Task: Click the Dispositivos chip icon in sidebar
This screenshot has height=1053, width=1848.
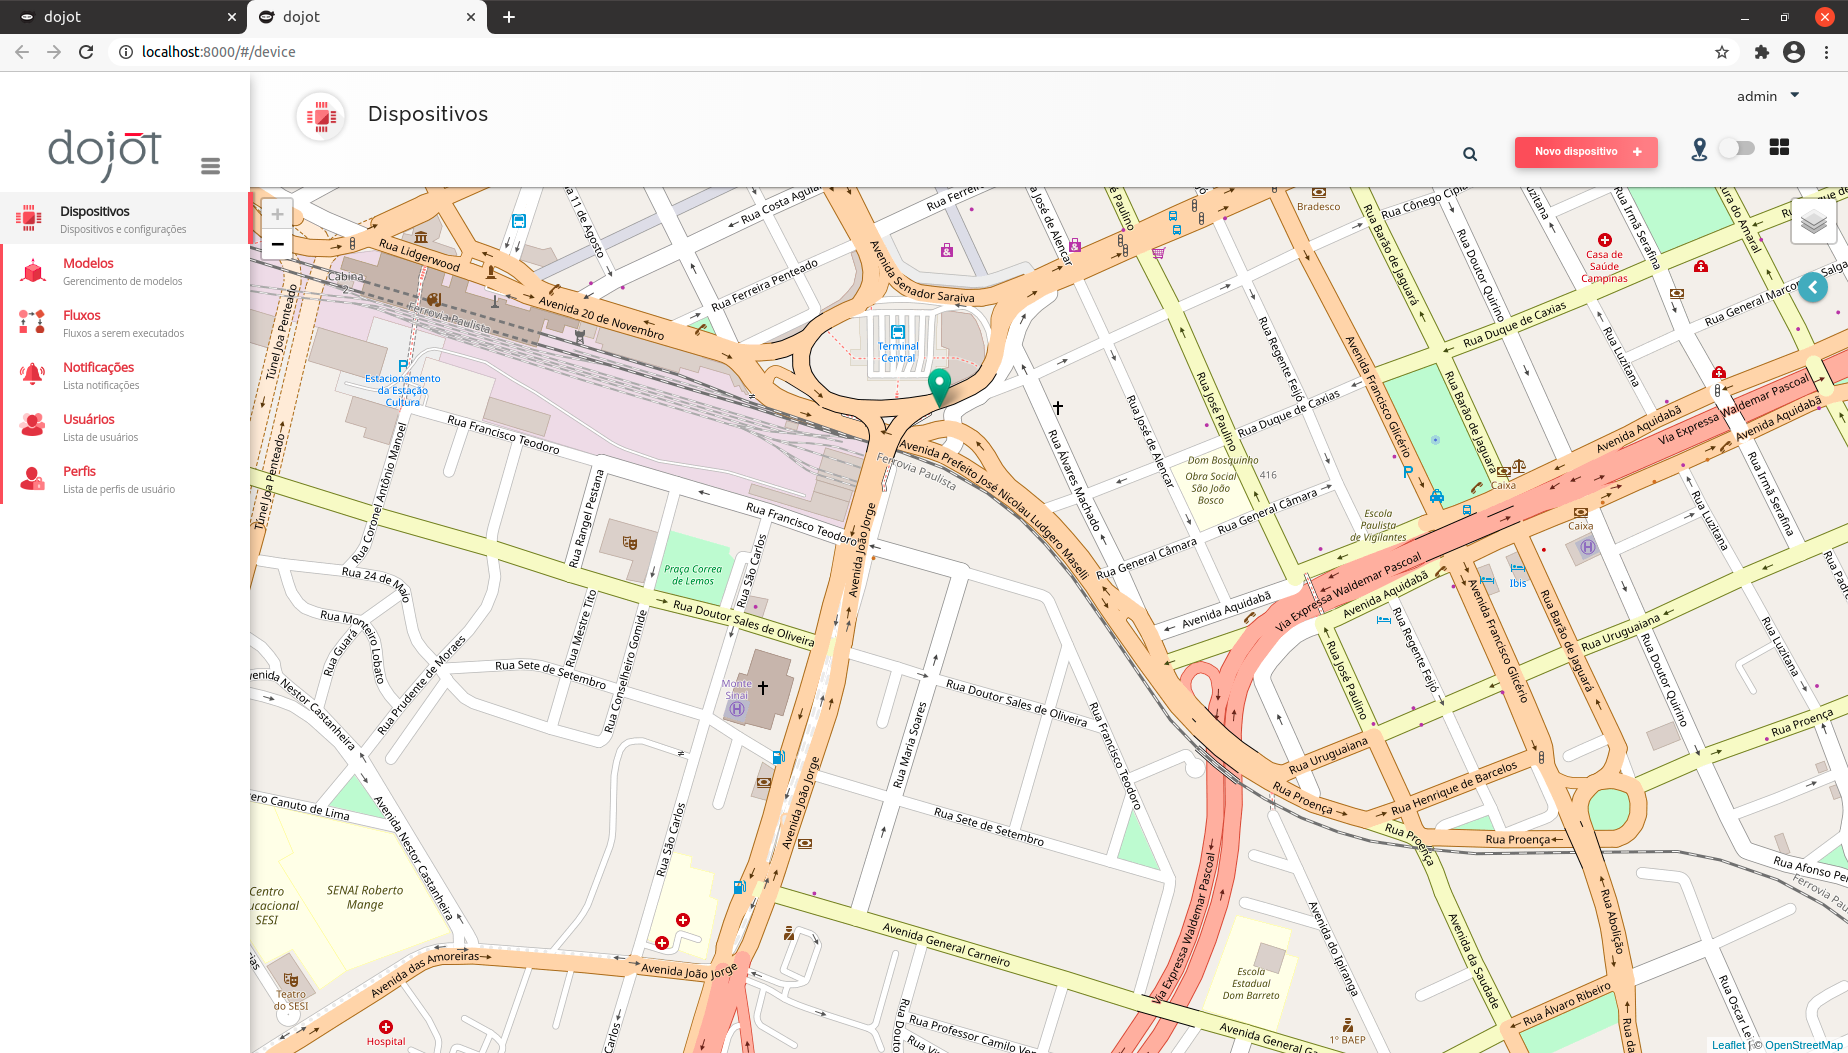Action: (29, 217)
